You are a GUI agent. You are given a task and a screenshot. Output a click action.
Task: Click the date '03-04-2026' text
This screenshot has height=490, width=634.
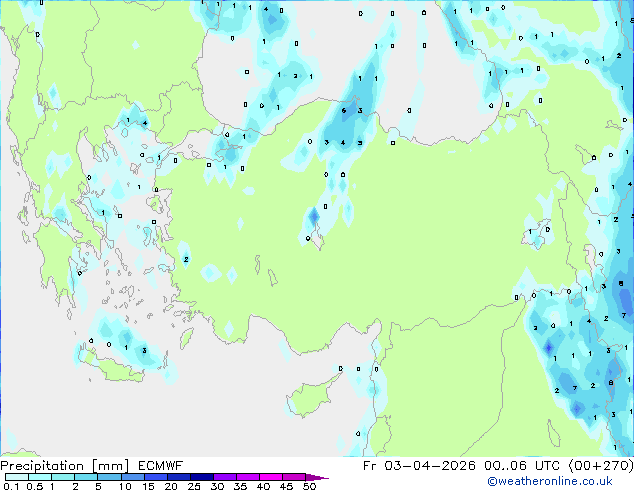coord(430,466)
